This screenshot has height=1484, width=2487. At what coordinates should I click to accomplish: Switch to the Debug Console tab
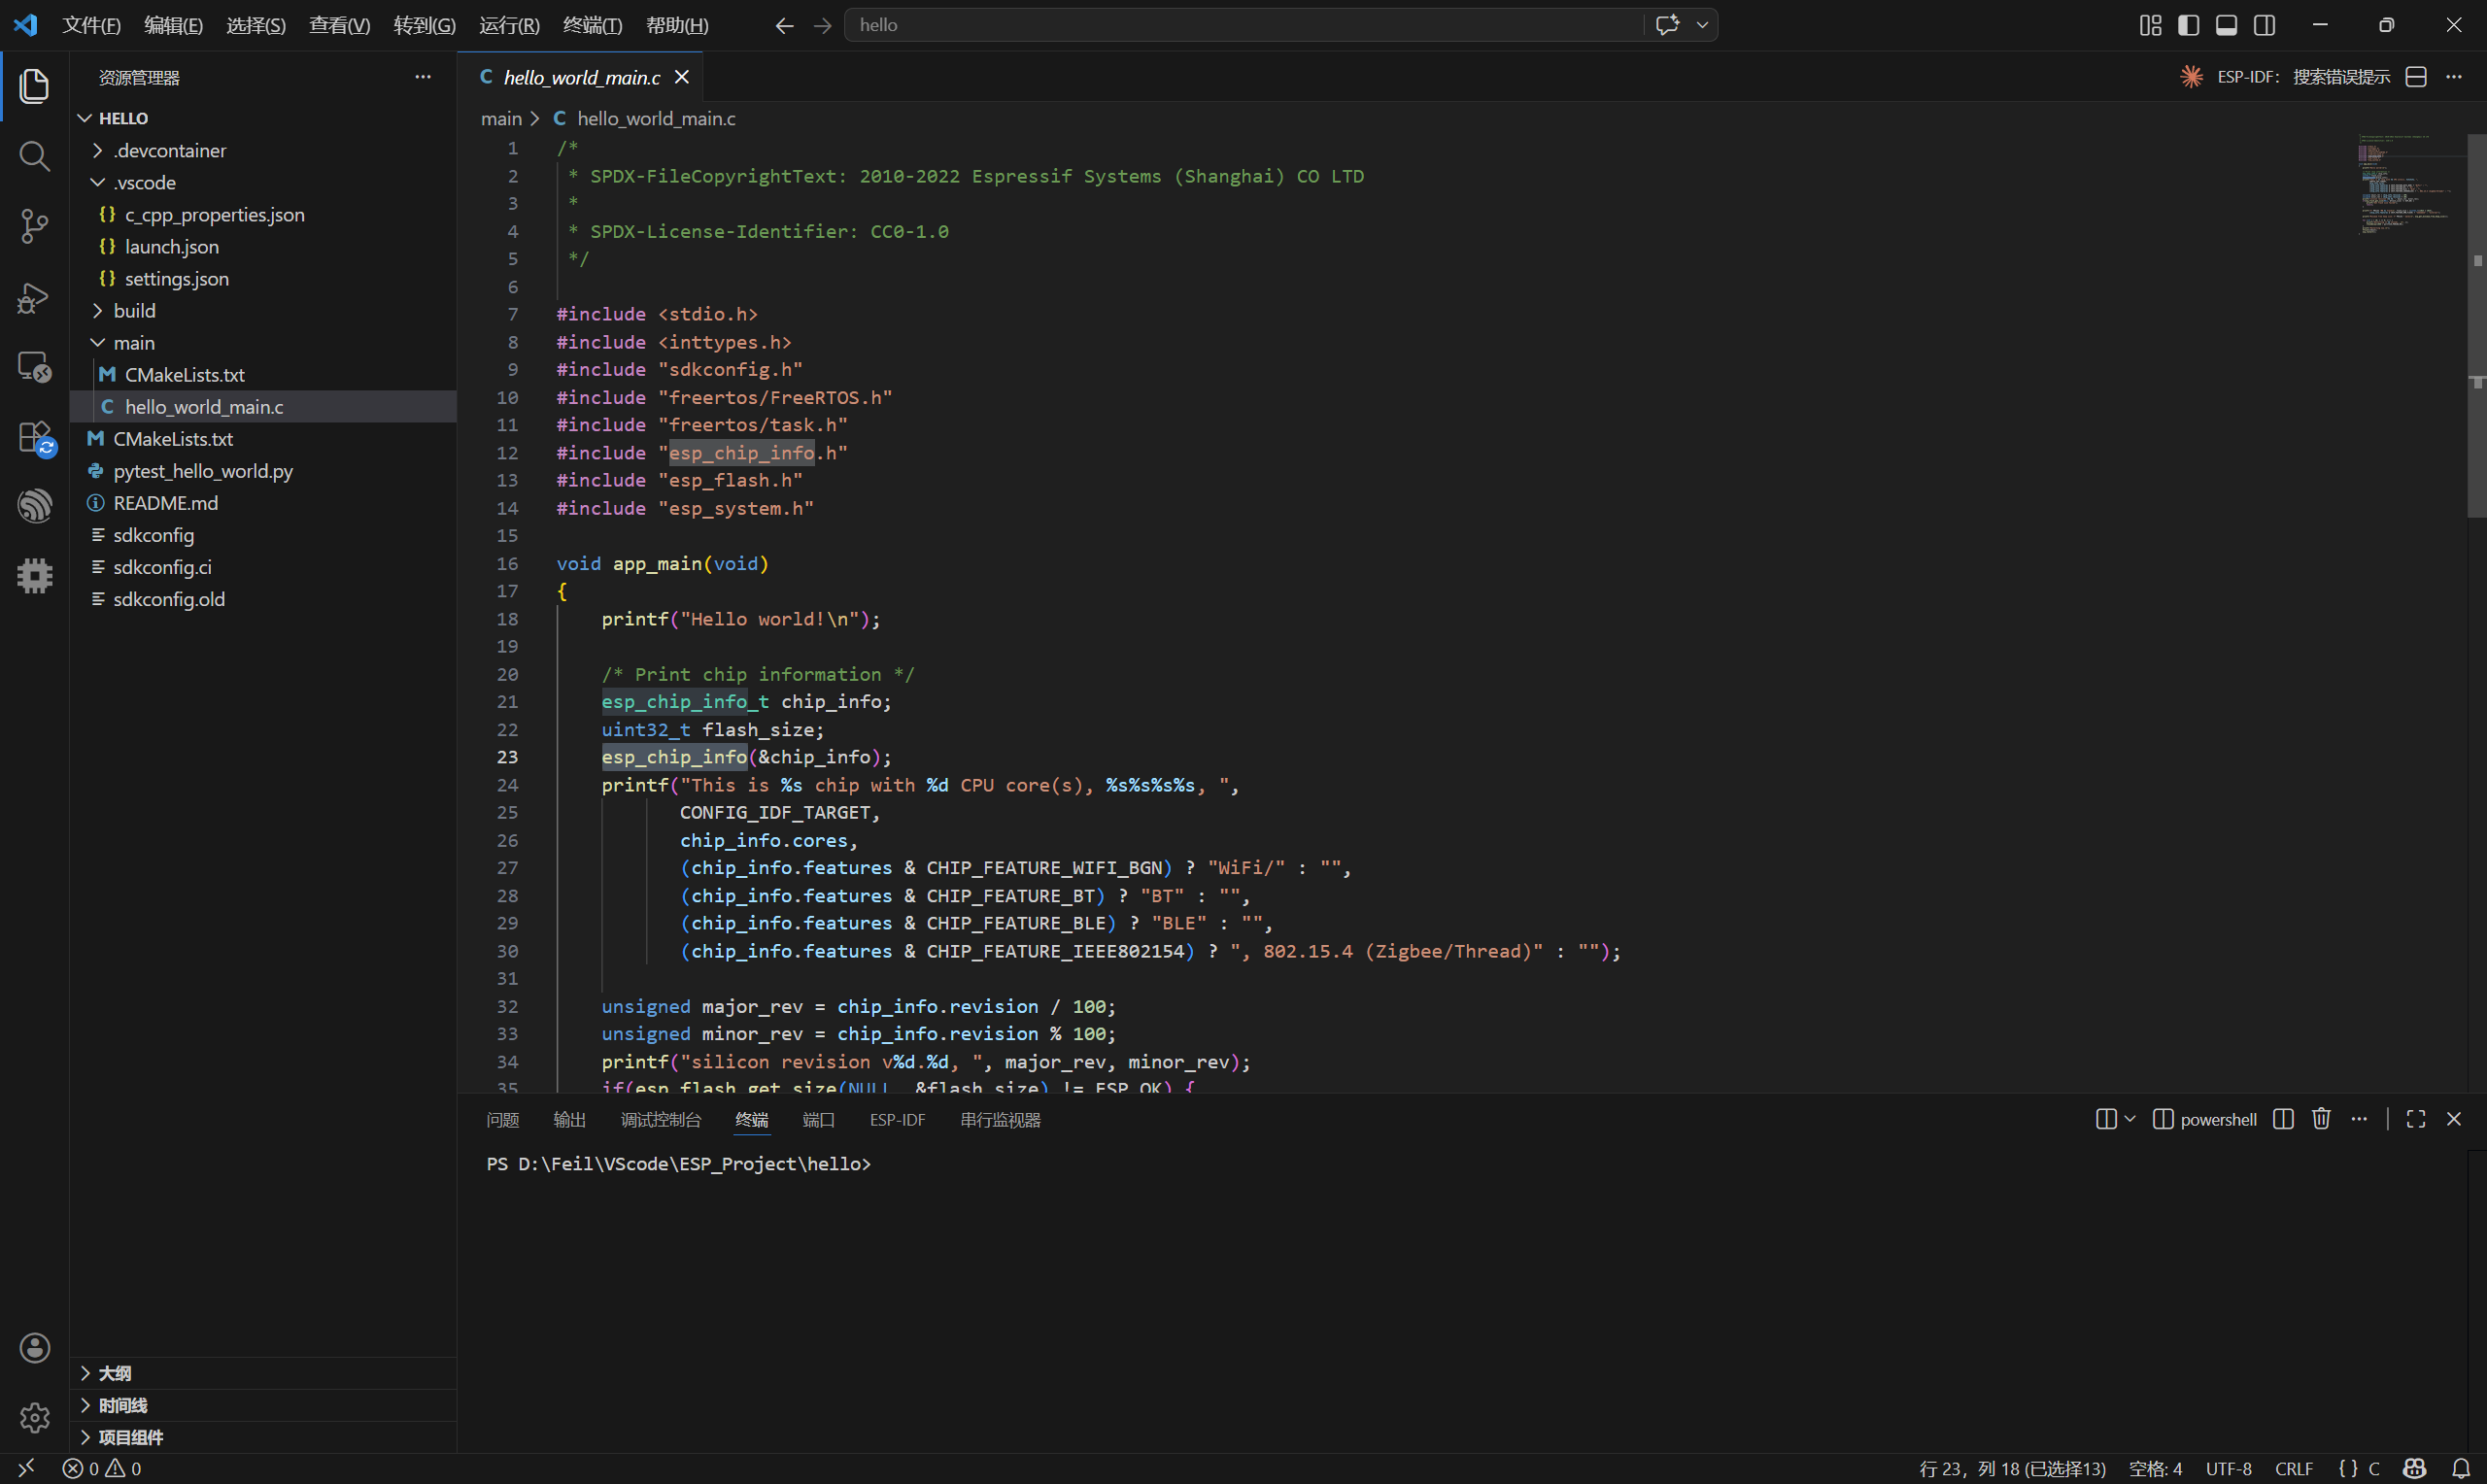(x=661, y=1119)
